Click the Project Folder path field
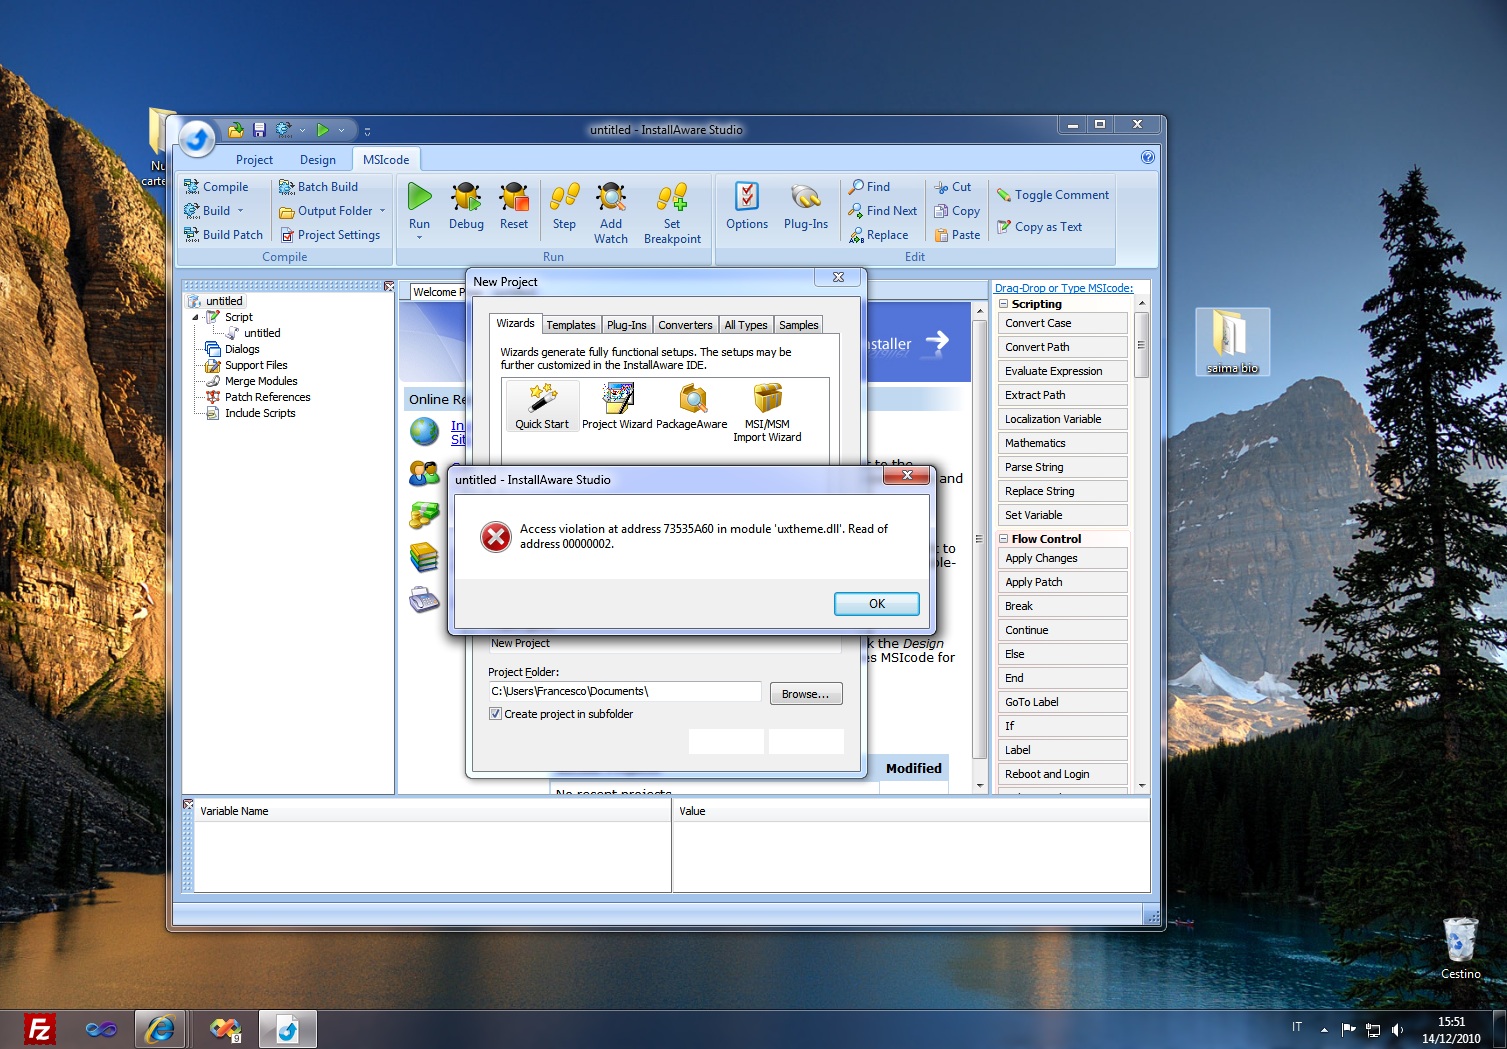Screen dimensions: 1507x1049 pos(625,692)
